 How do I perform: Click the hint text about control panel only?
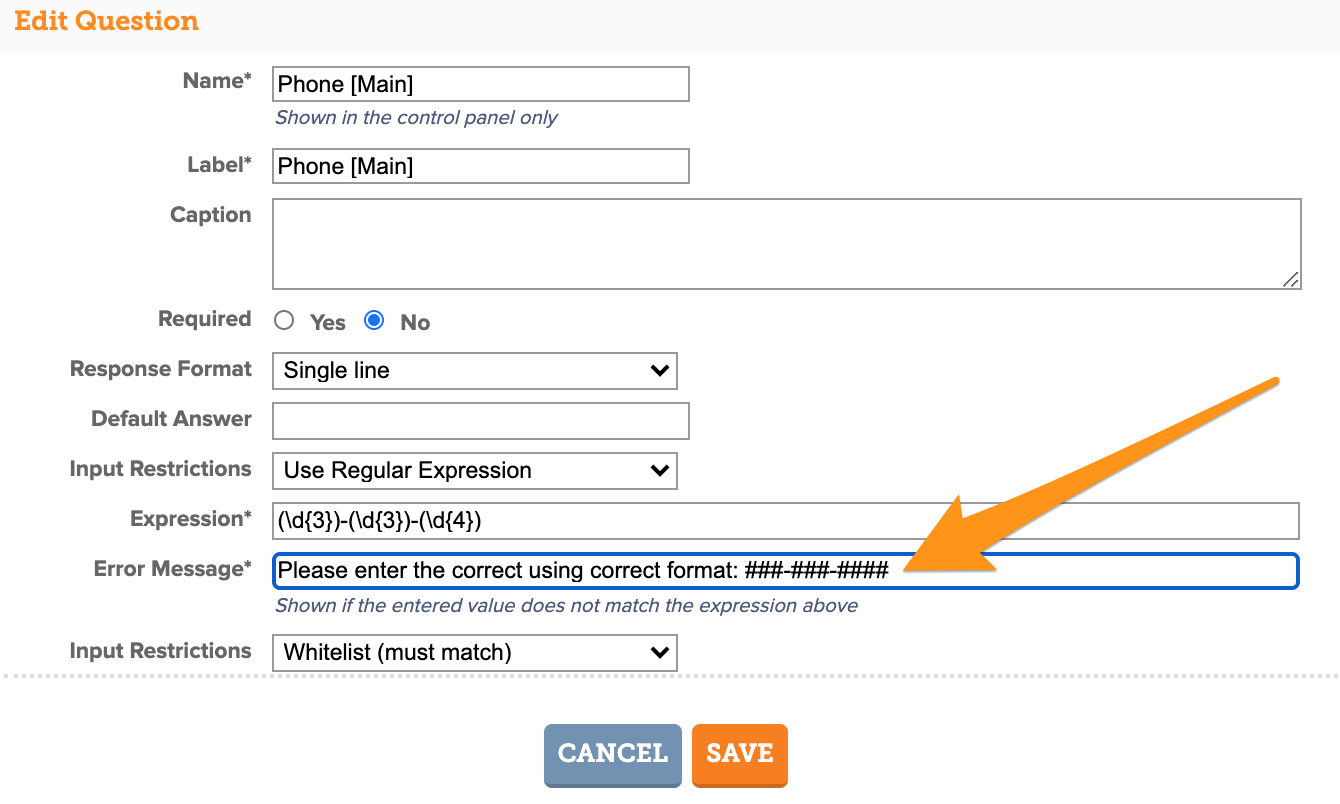(416, 118)
